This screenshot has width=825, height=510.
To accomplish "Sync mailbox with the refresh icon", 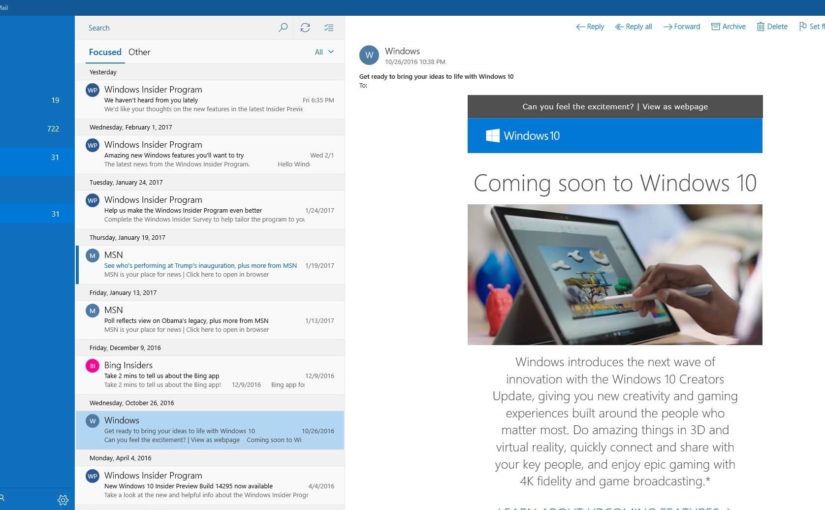I will pyautogui.click(x=305, y=28).
